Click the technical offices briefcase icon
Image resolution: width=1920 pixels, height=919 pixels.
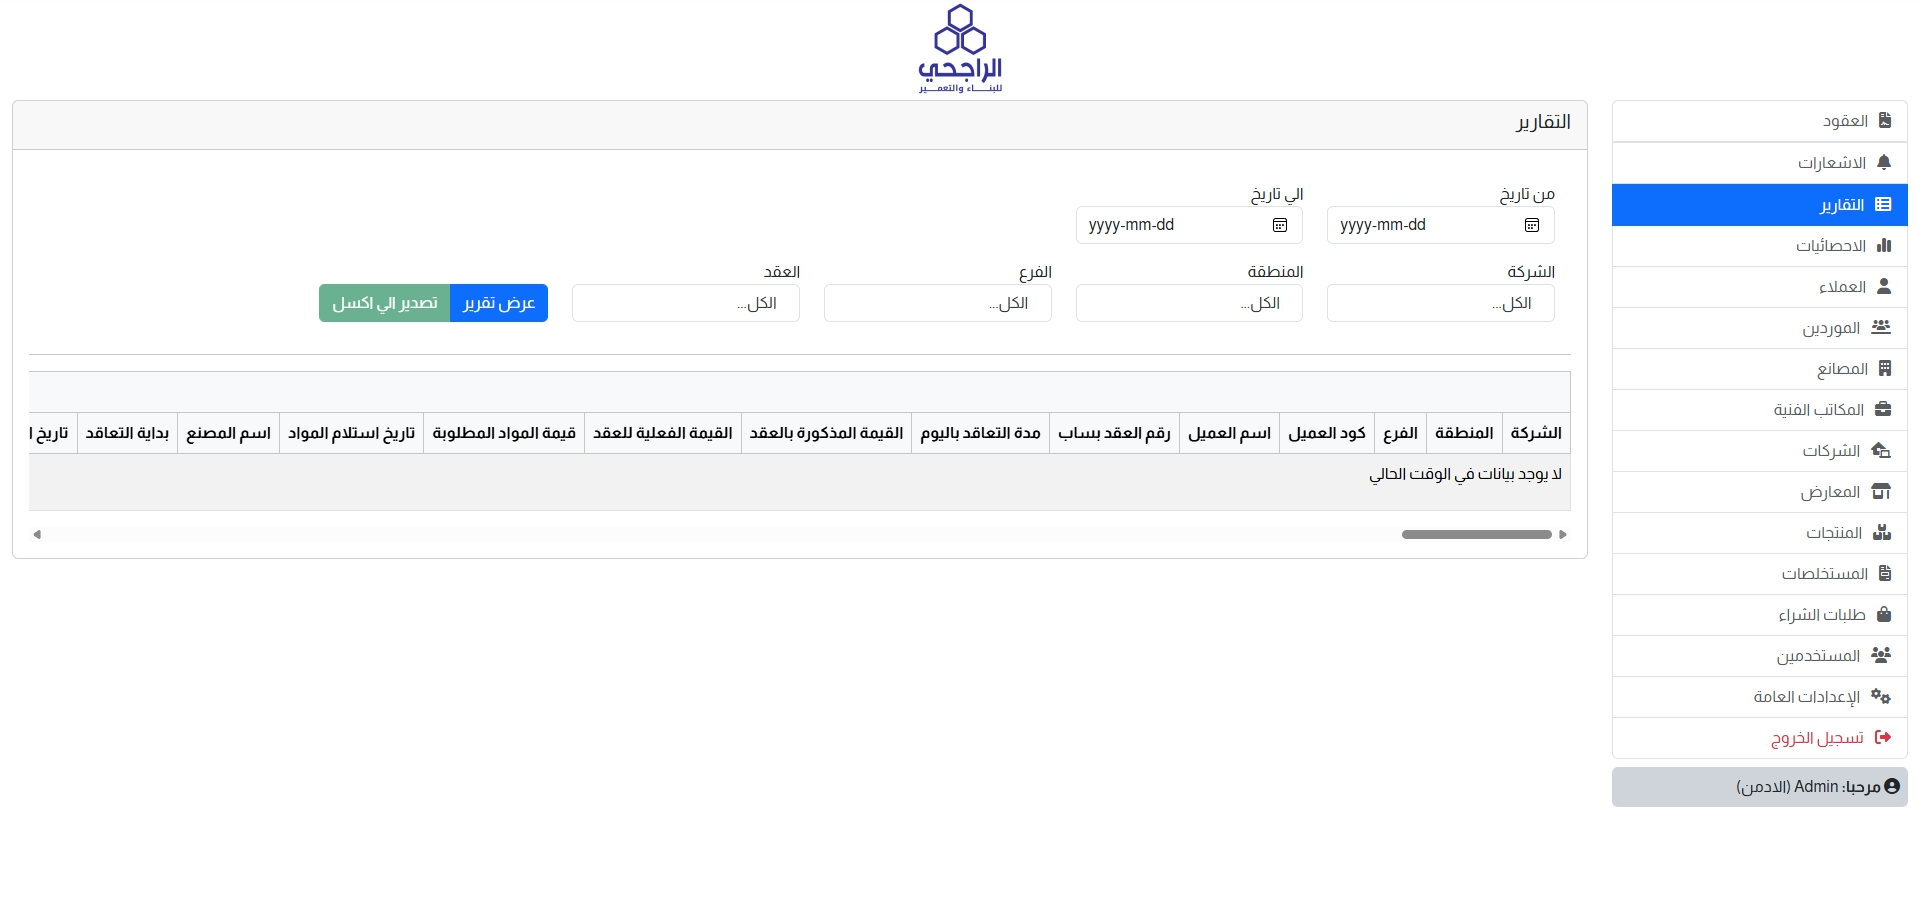[x=1883, y=409]
